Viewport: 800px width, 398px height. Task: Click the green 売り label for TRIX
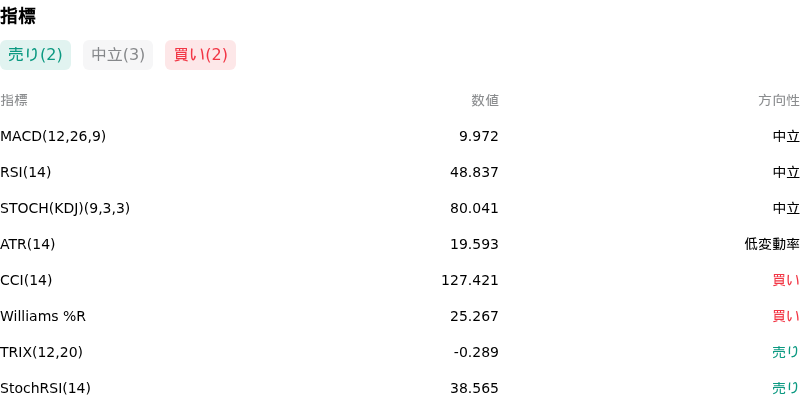point(786,352)
